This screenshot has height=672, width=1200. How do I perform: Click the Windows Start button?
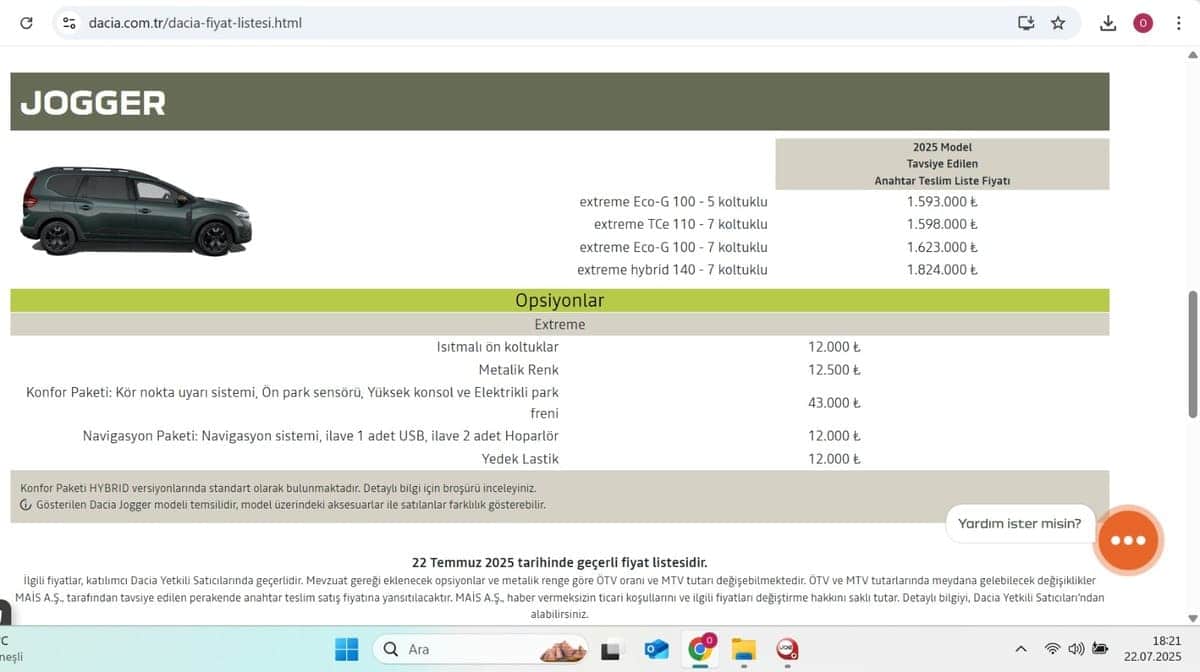346,649
